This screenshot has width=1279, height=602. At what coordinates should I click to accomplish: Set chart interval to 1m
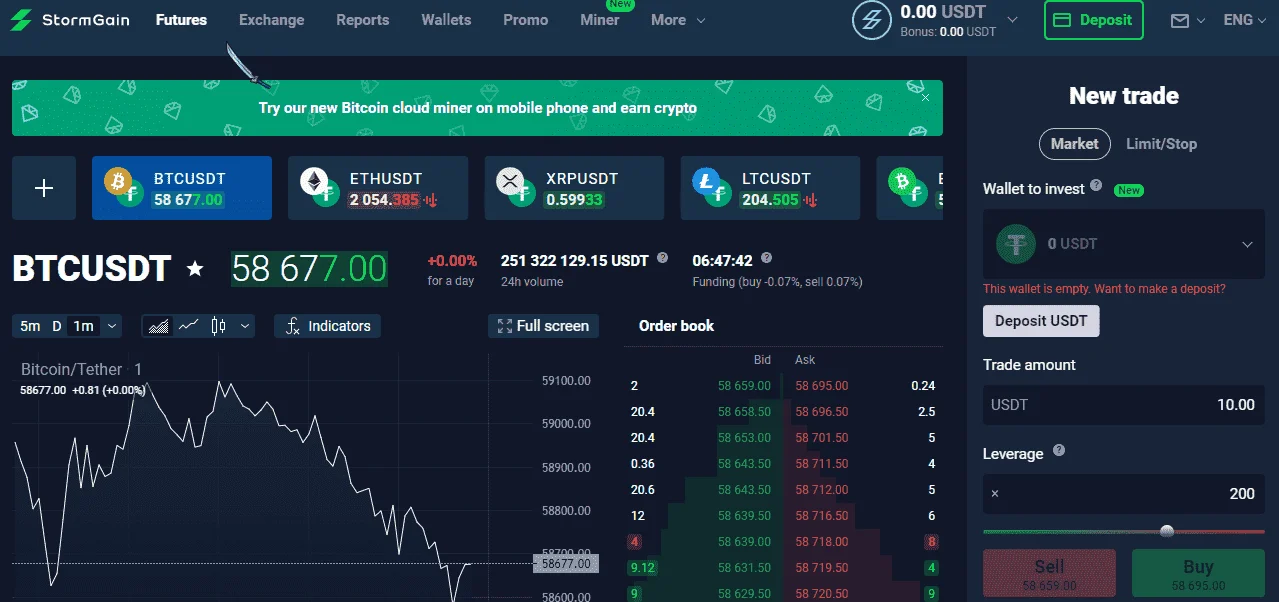click(x=83, y=326)
